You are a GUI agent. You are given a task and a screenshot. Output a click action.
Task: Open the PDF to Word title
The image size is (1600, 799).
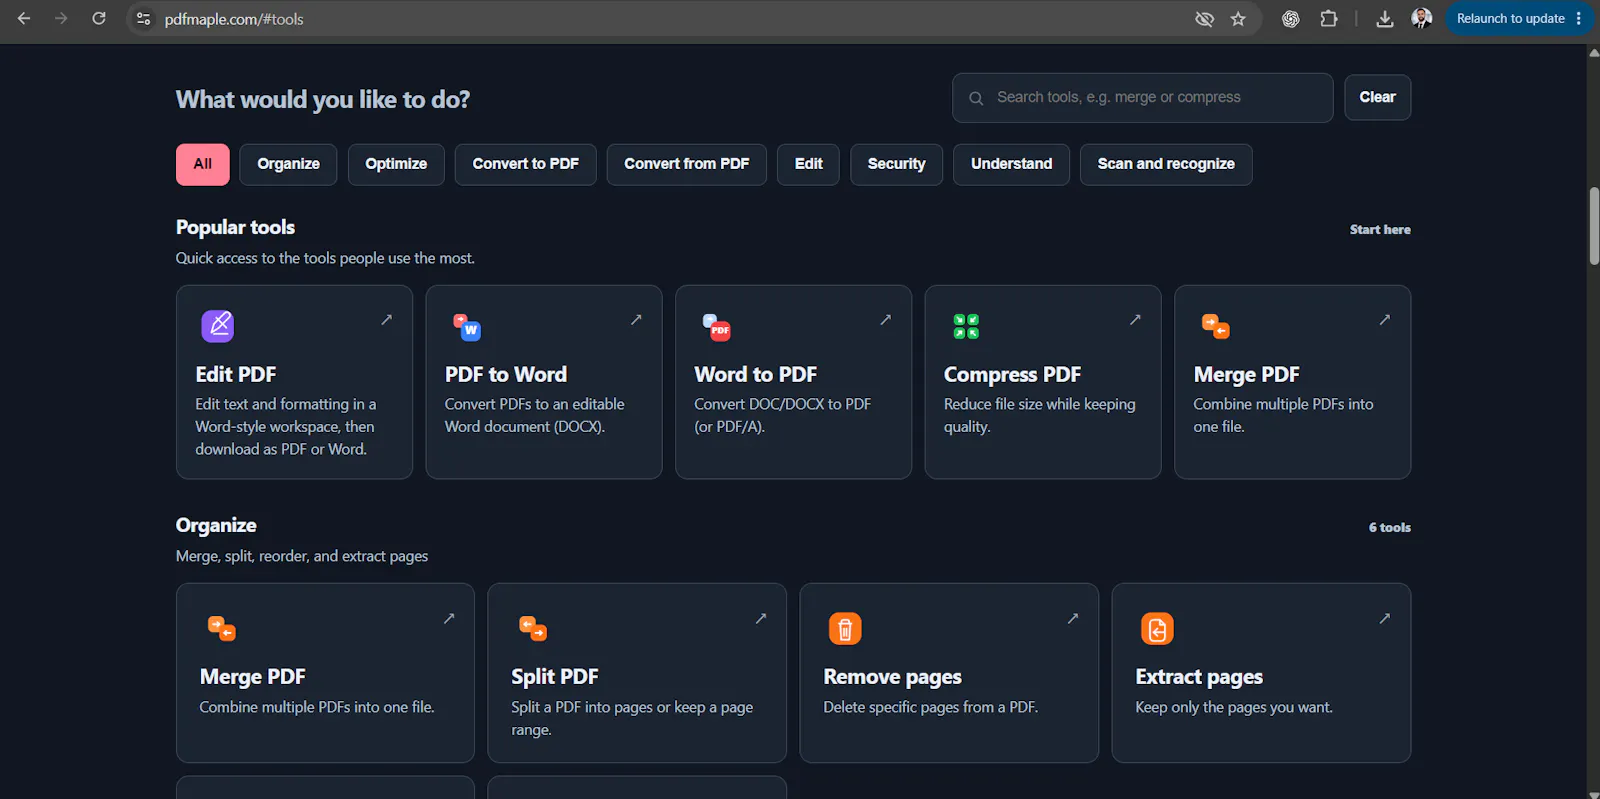506,374
